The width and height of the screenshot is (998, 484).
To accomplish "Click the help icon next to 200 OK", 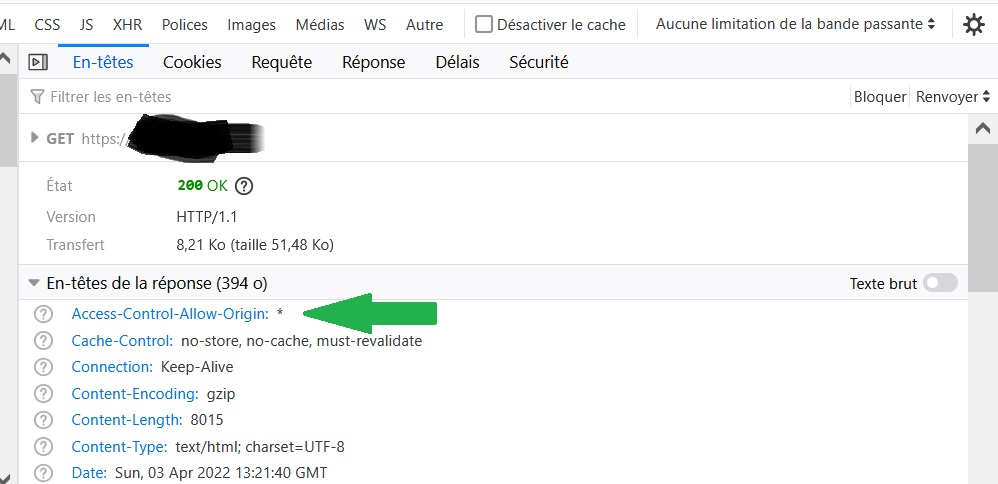I will (x=244, y=186).
